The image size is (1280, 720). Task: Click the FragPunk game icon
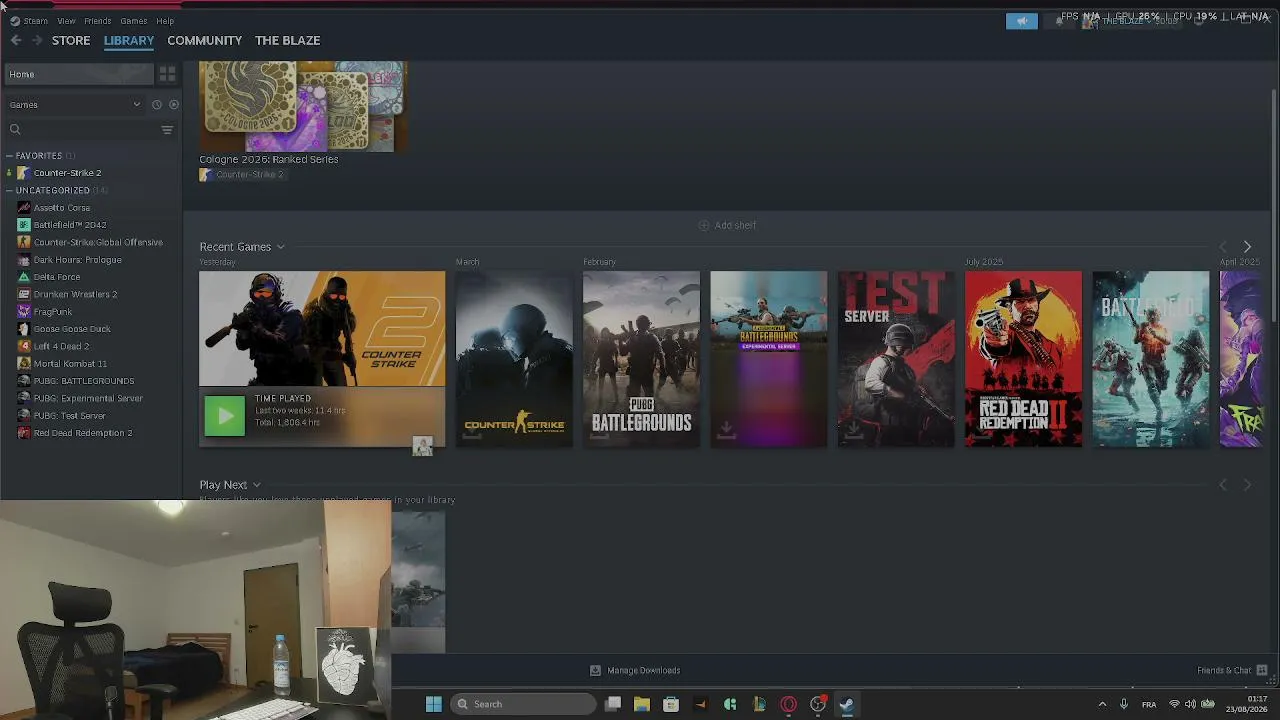24,312
